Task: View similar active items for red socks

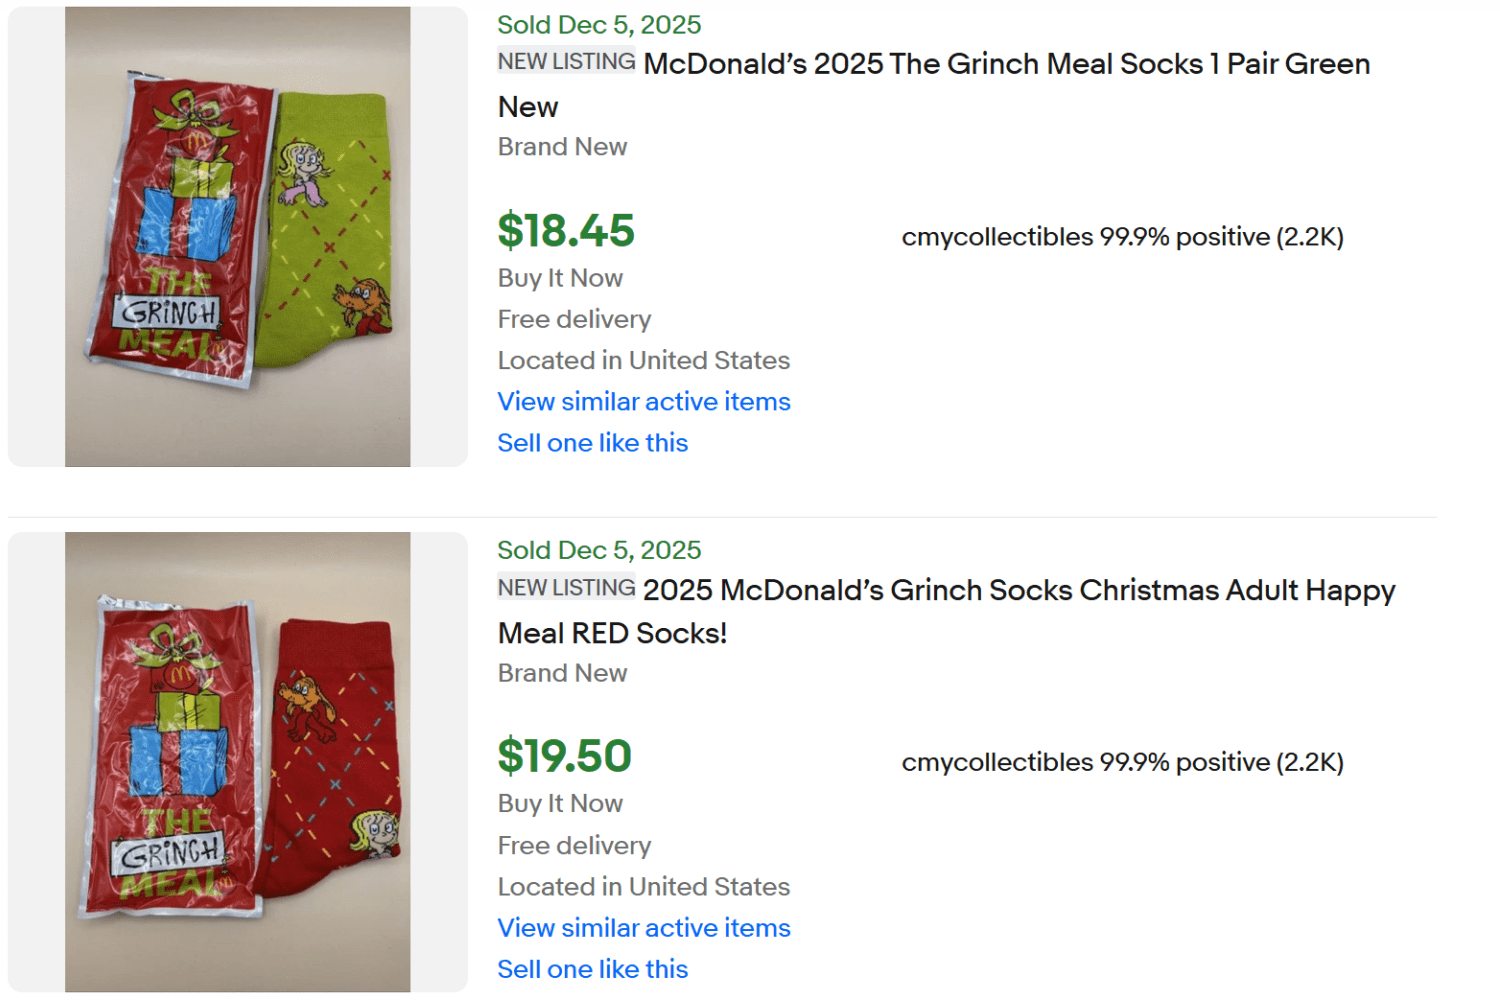Action: point(644,928)
